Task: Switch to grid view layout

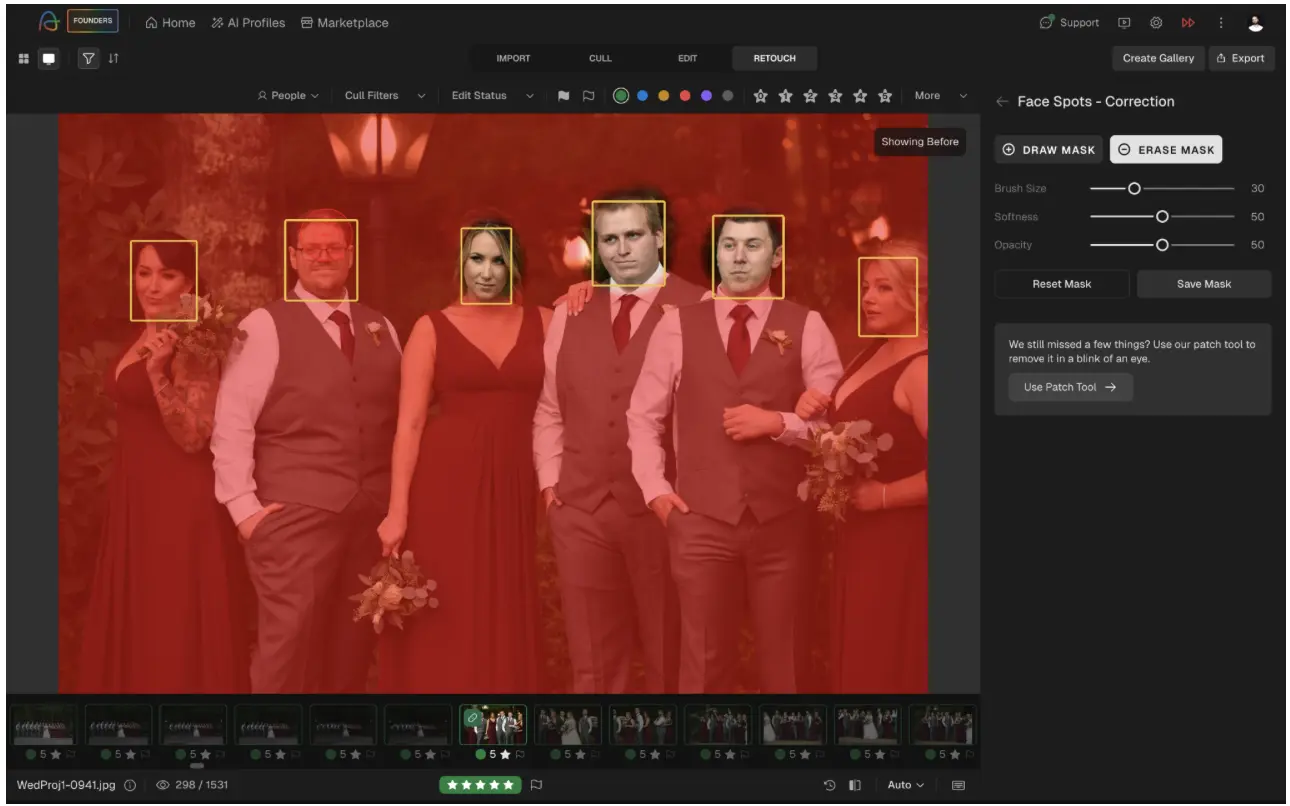Action: (x=24, y=58)
